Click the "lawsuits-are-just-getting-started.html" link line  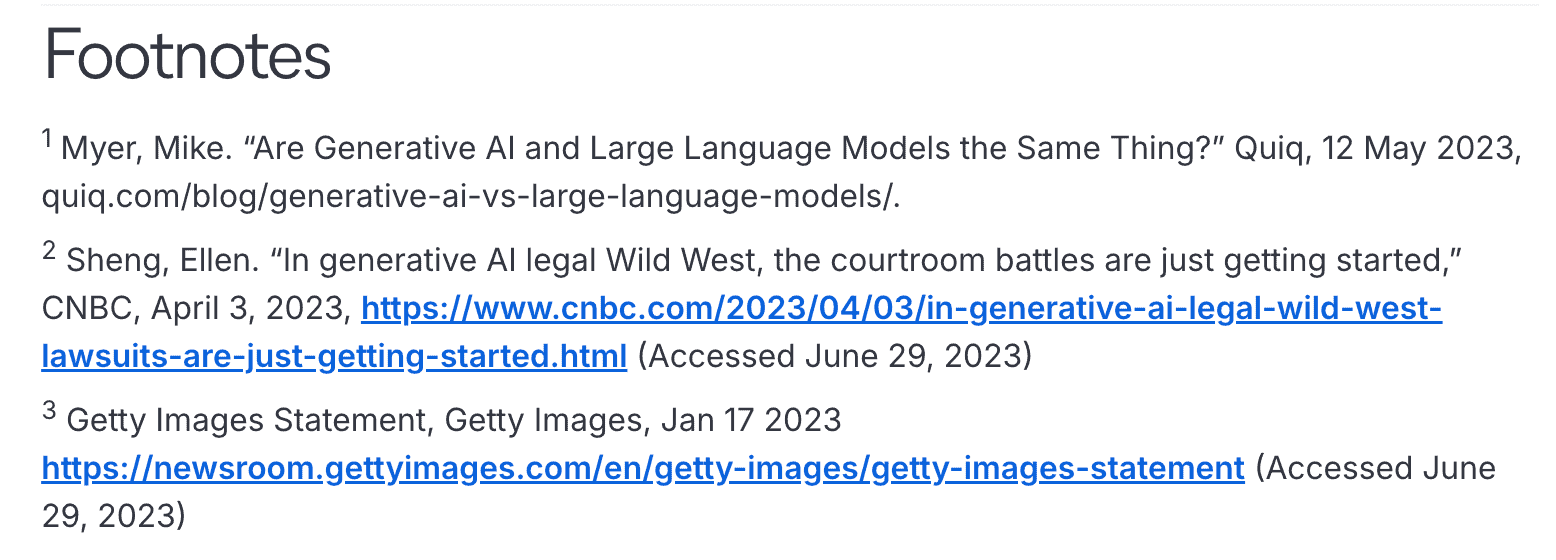[x=334, y=356]
